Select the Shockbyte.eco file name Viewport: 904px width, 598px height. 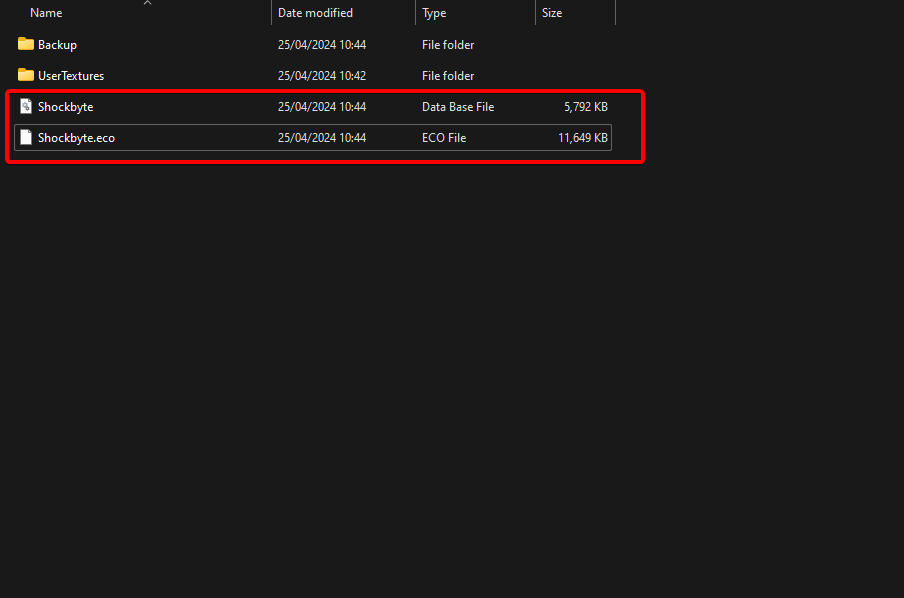click(x=76, y=138)
